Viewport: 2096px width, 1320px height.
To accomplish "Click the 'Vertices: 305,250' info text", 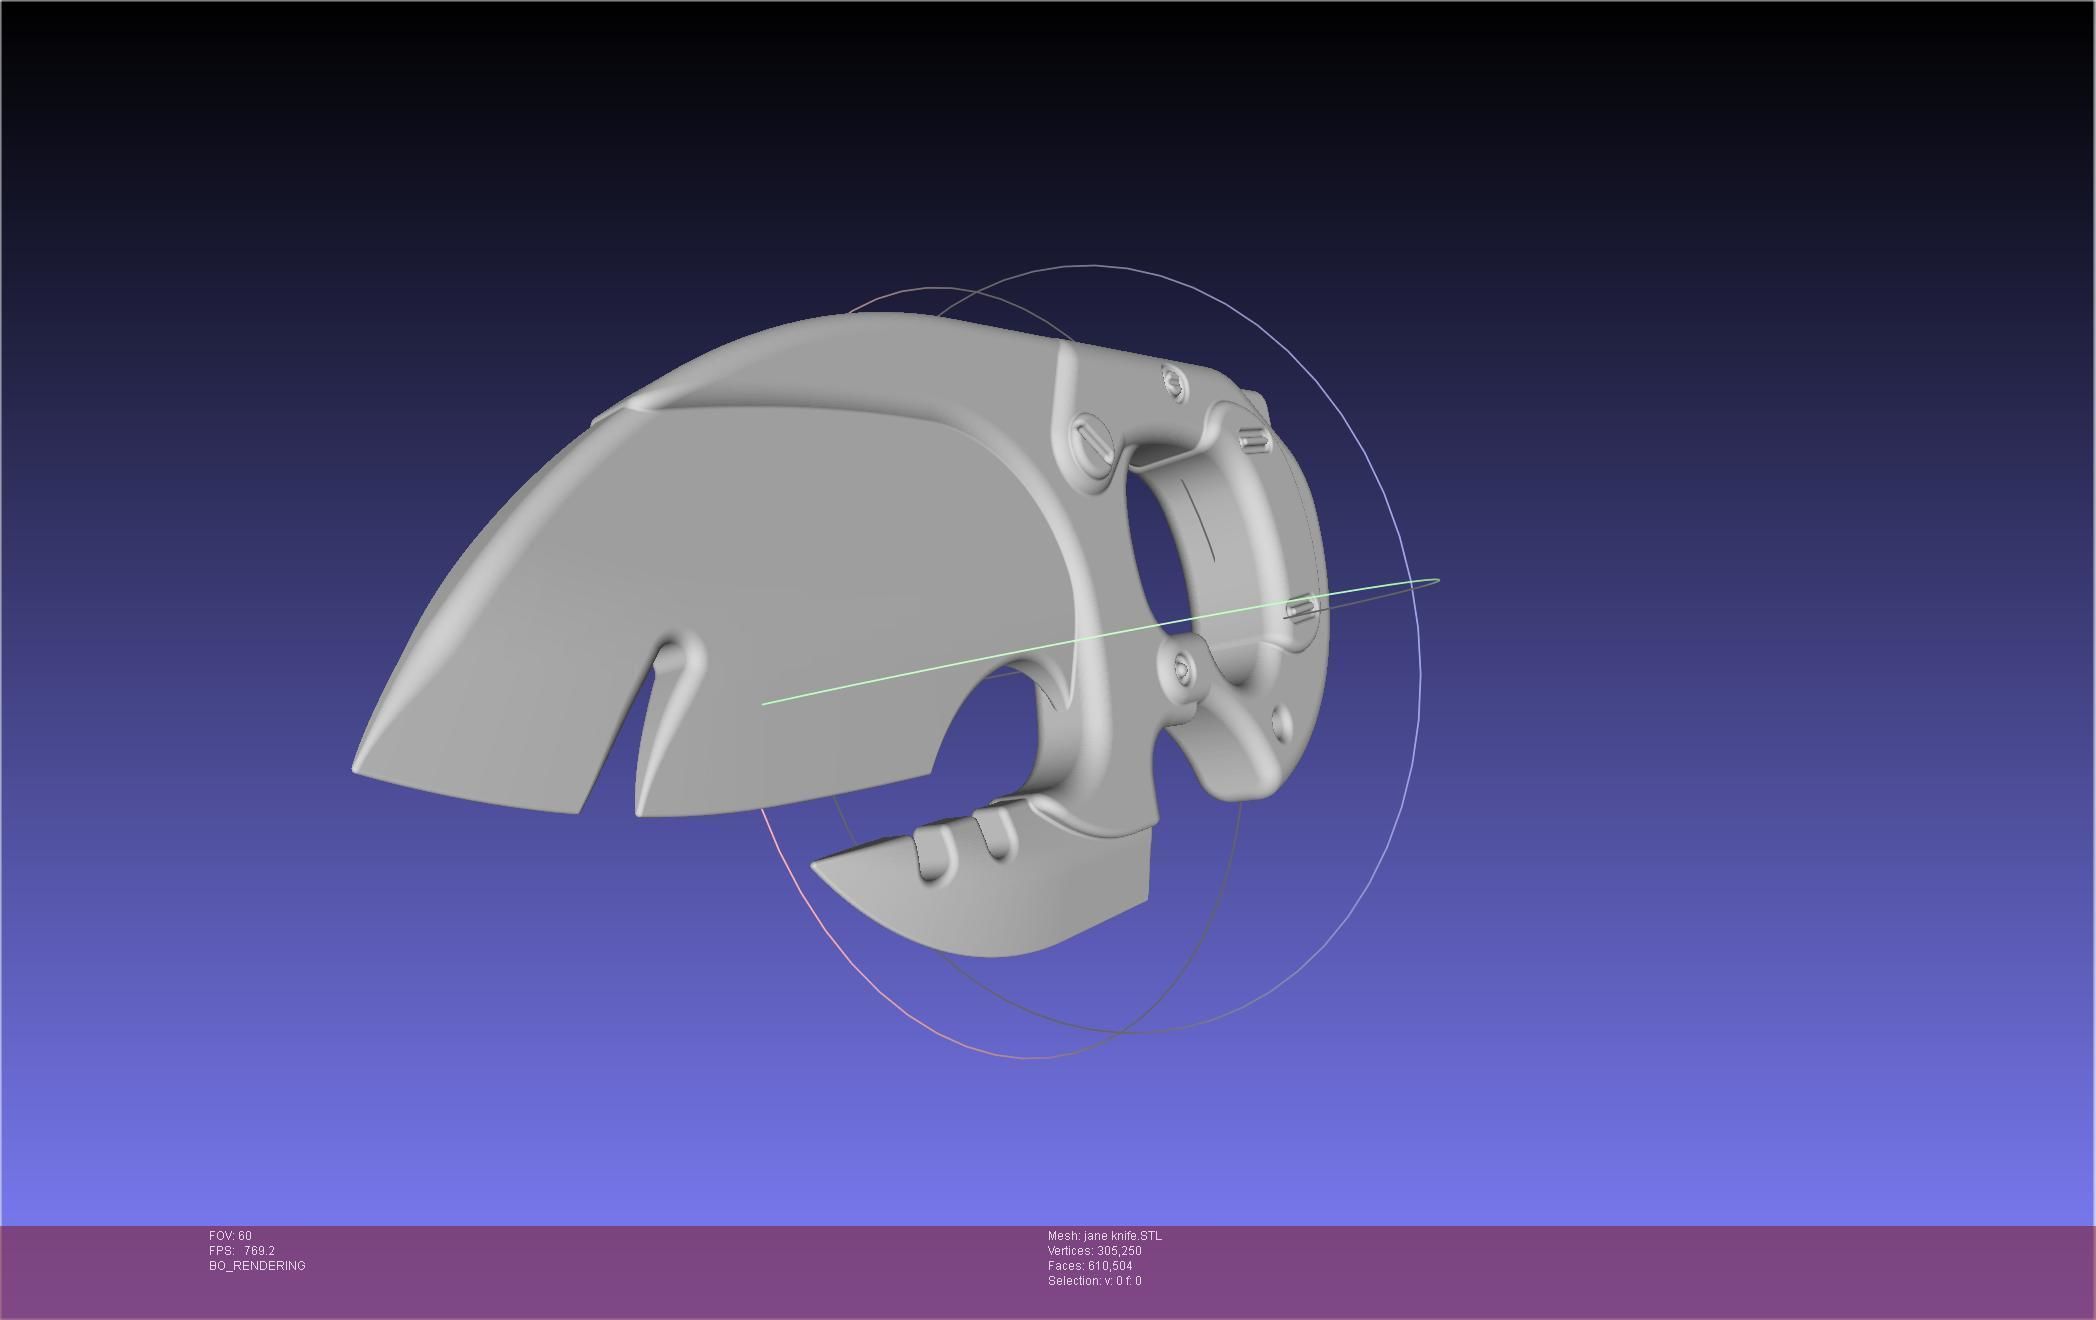I will pyautogui.click(x=1094, y=1251).
